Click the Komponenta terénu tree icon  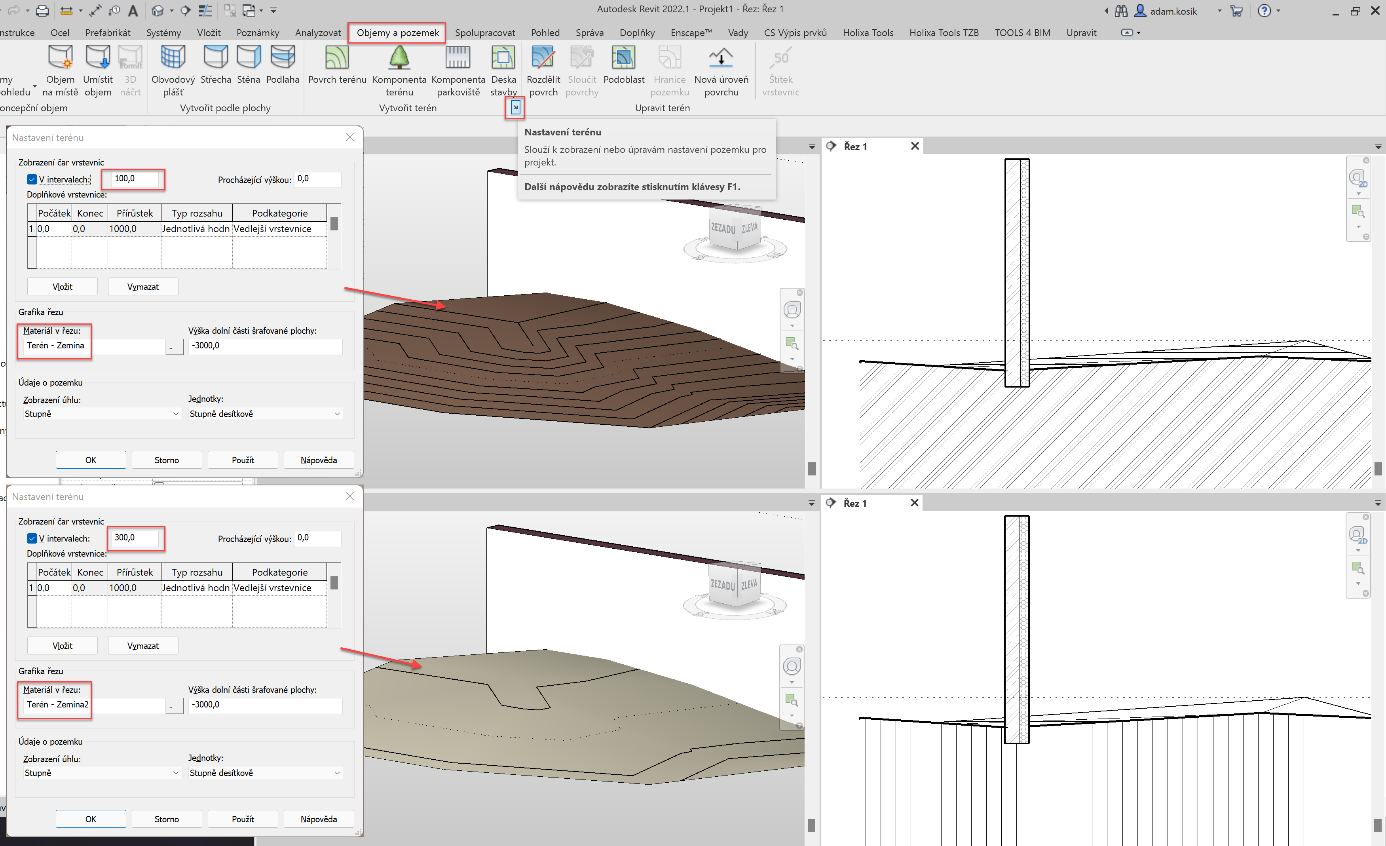pos(399,58)
